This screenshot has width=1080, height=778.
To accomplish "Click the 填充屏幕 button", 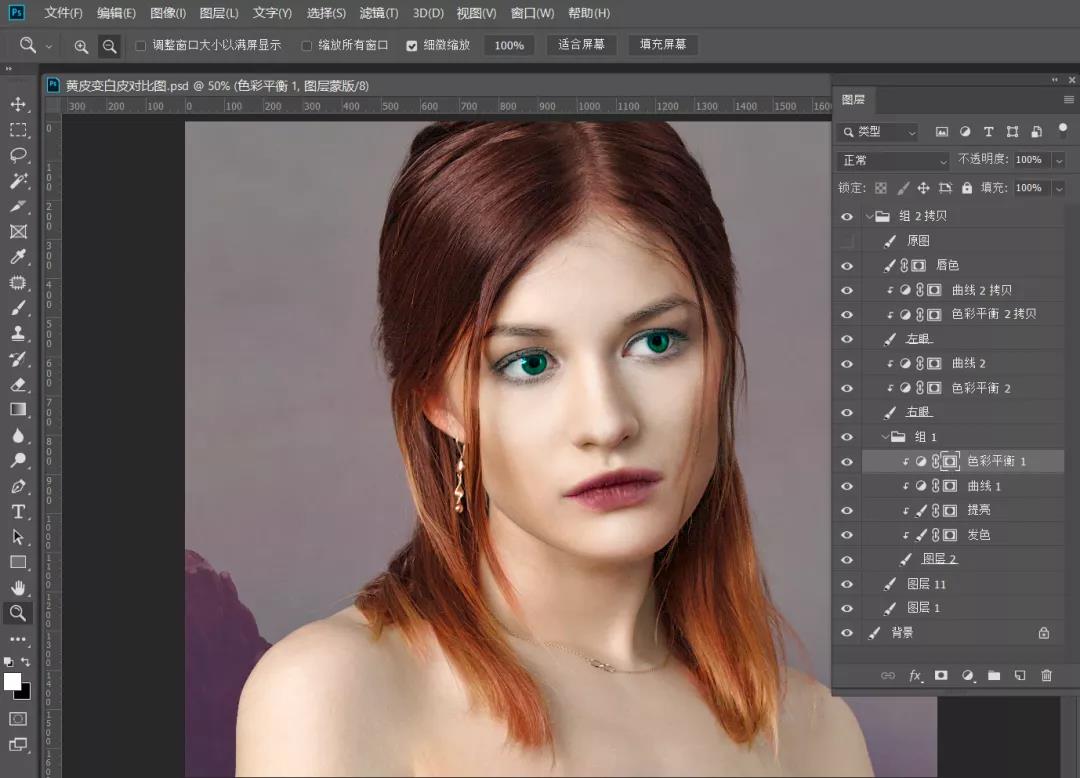I will click(663, 45).
